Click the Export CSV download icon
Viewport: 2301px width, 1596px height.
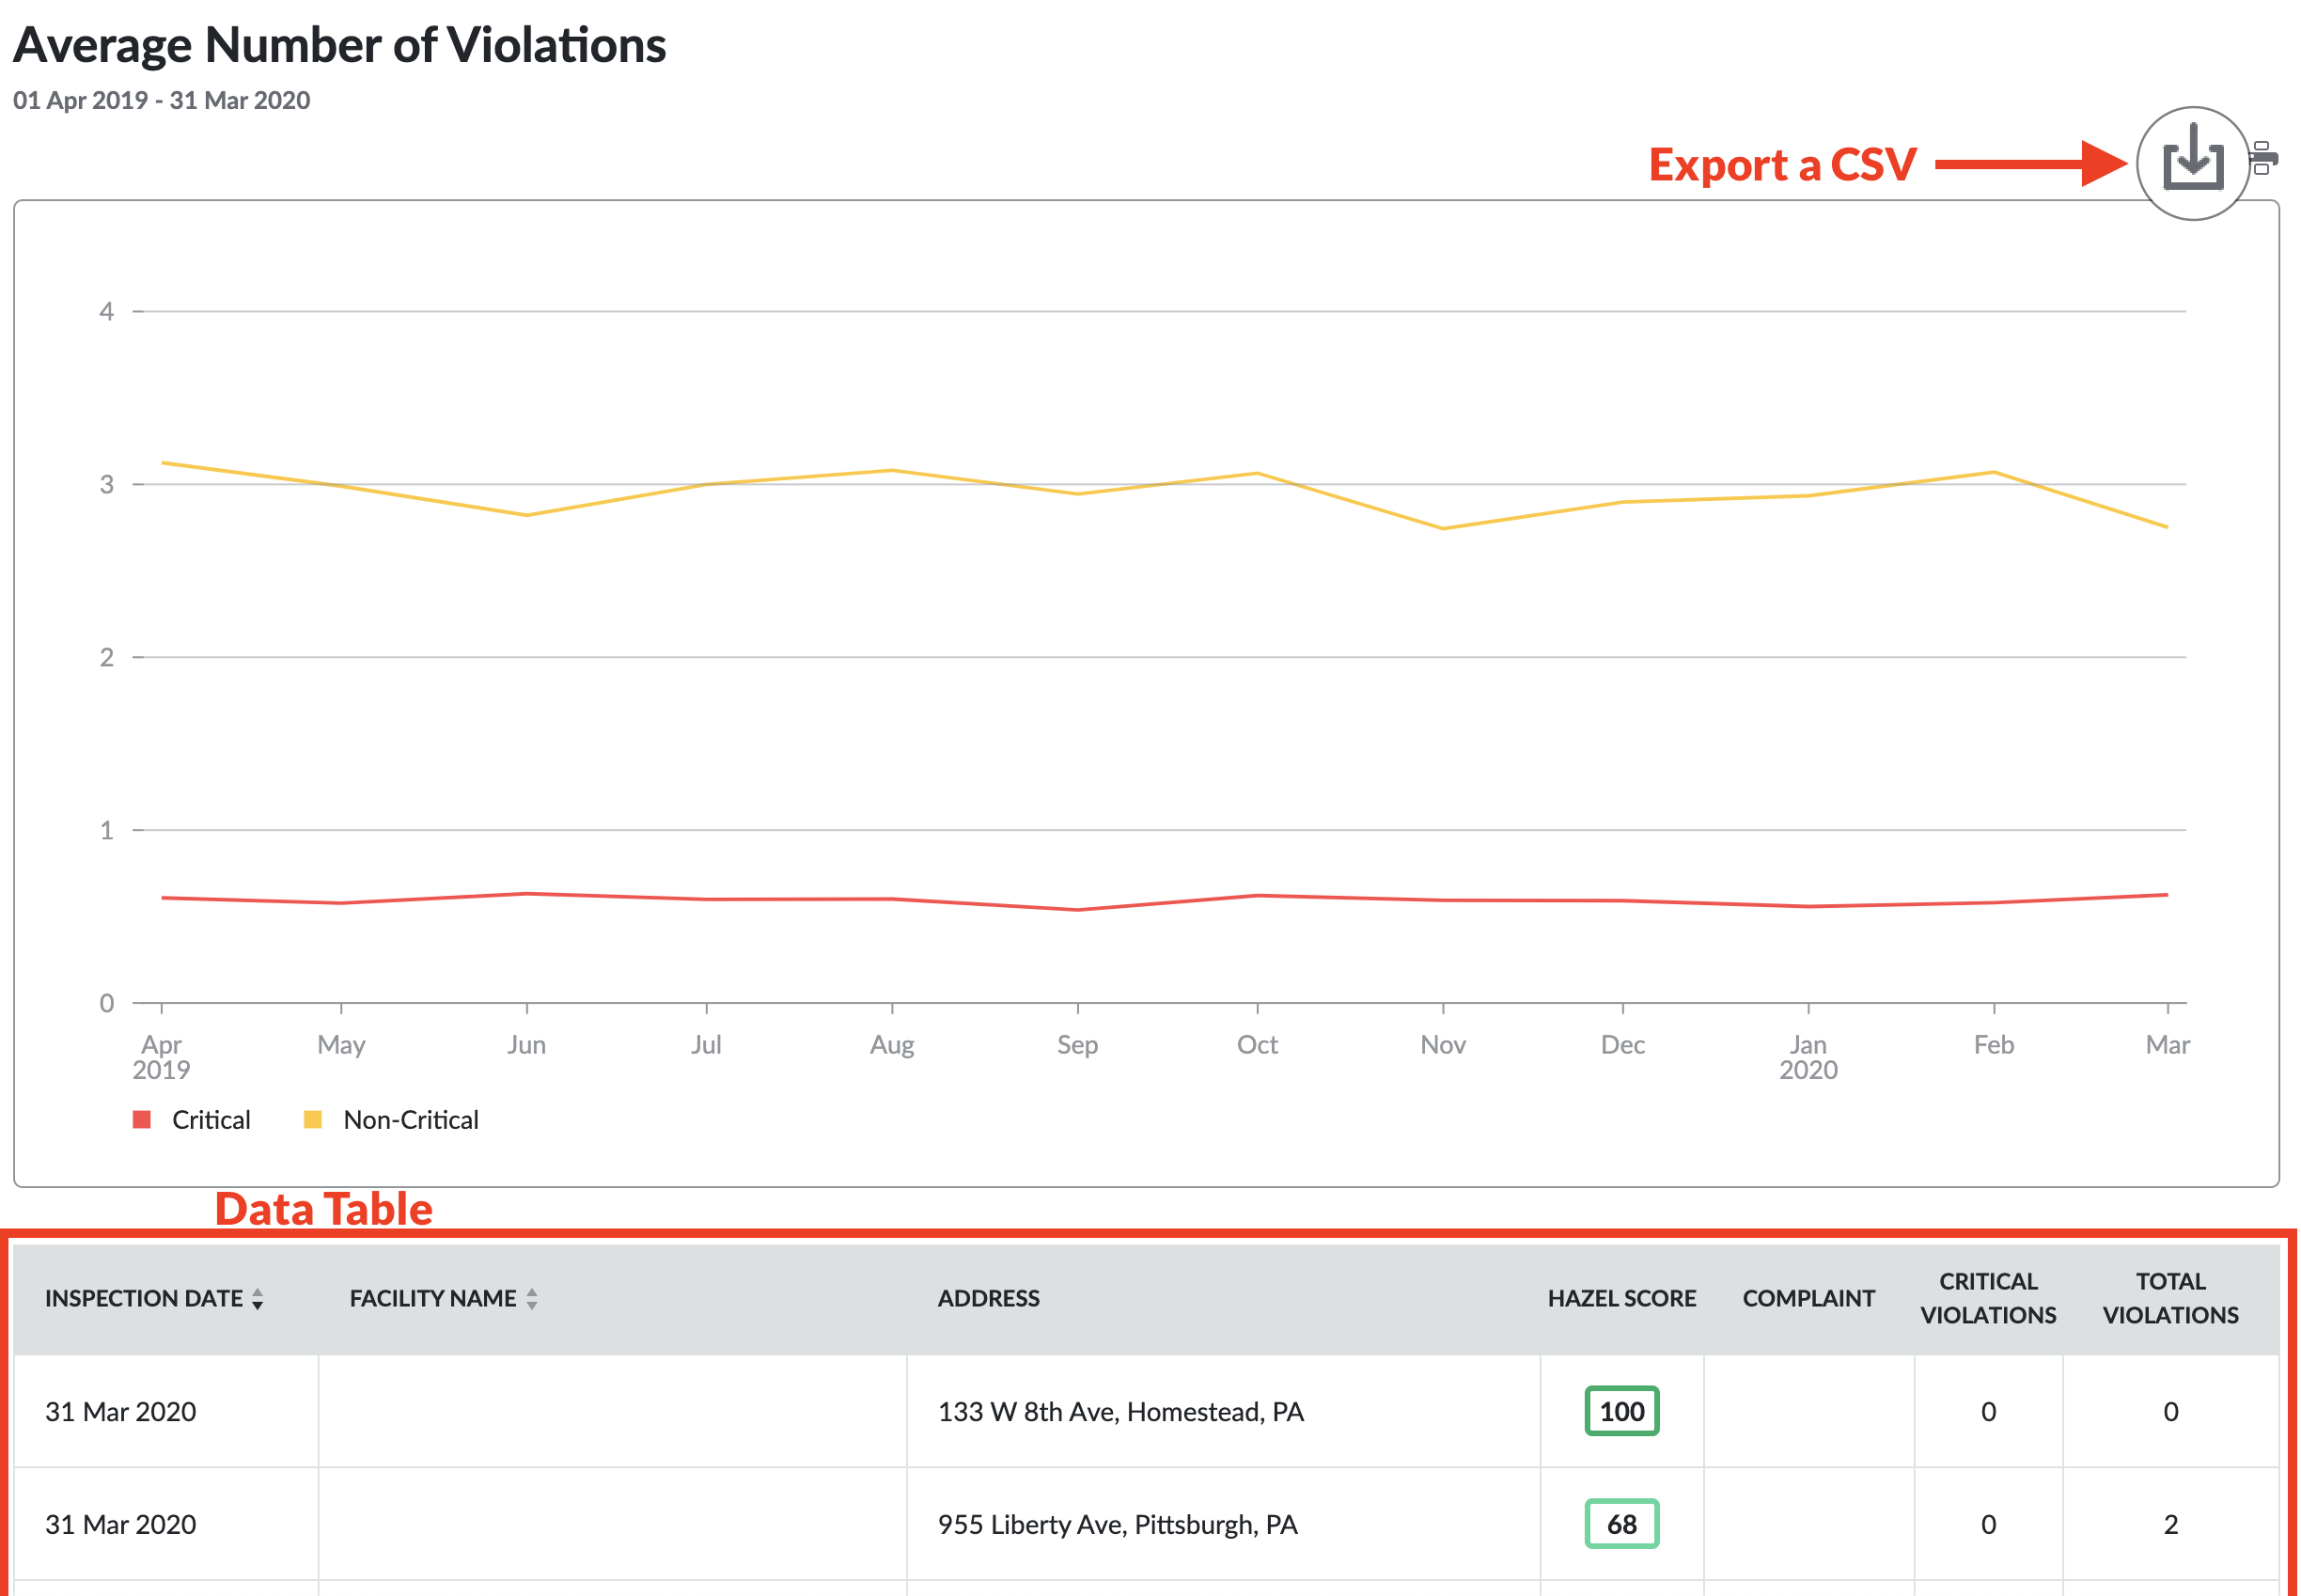click(x=2192, y=160)
